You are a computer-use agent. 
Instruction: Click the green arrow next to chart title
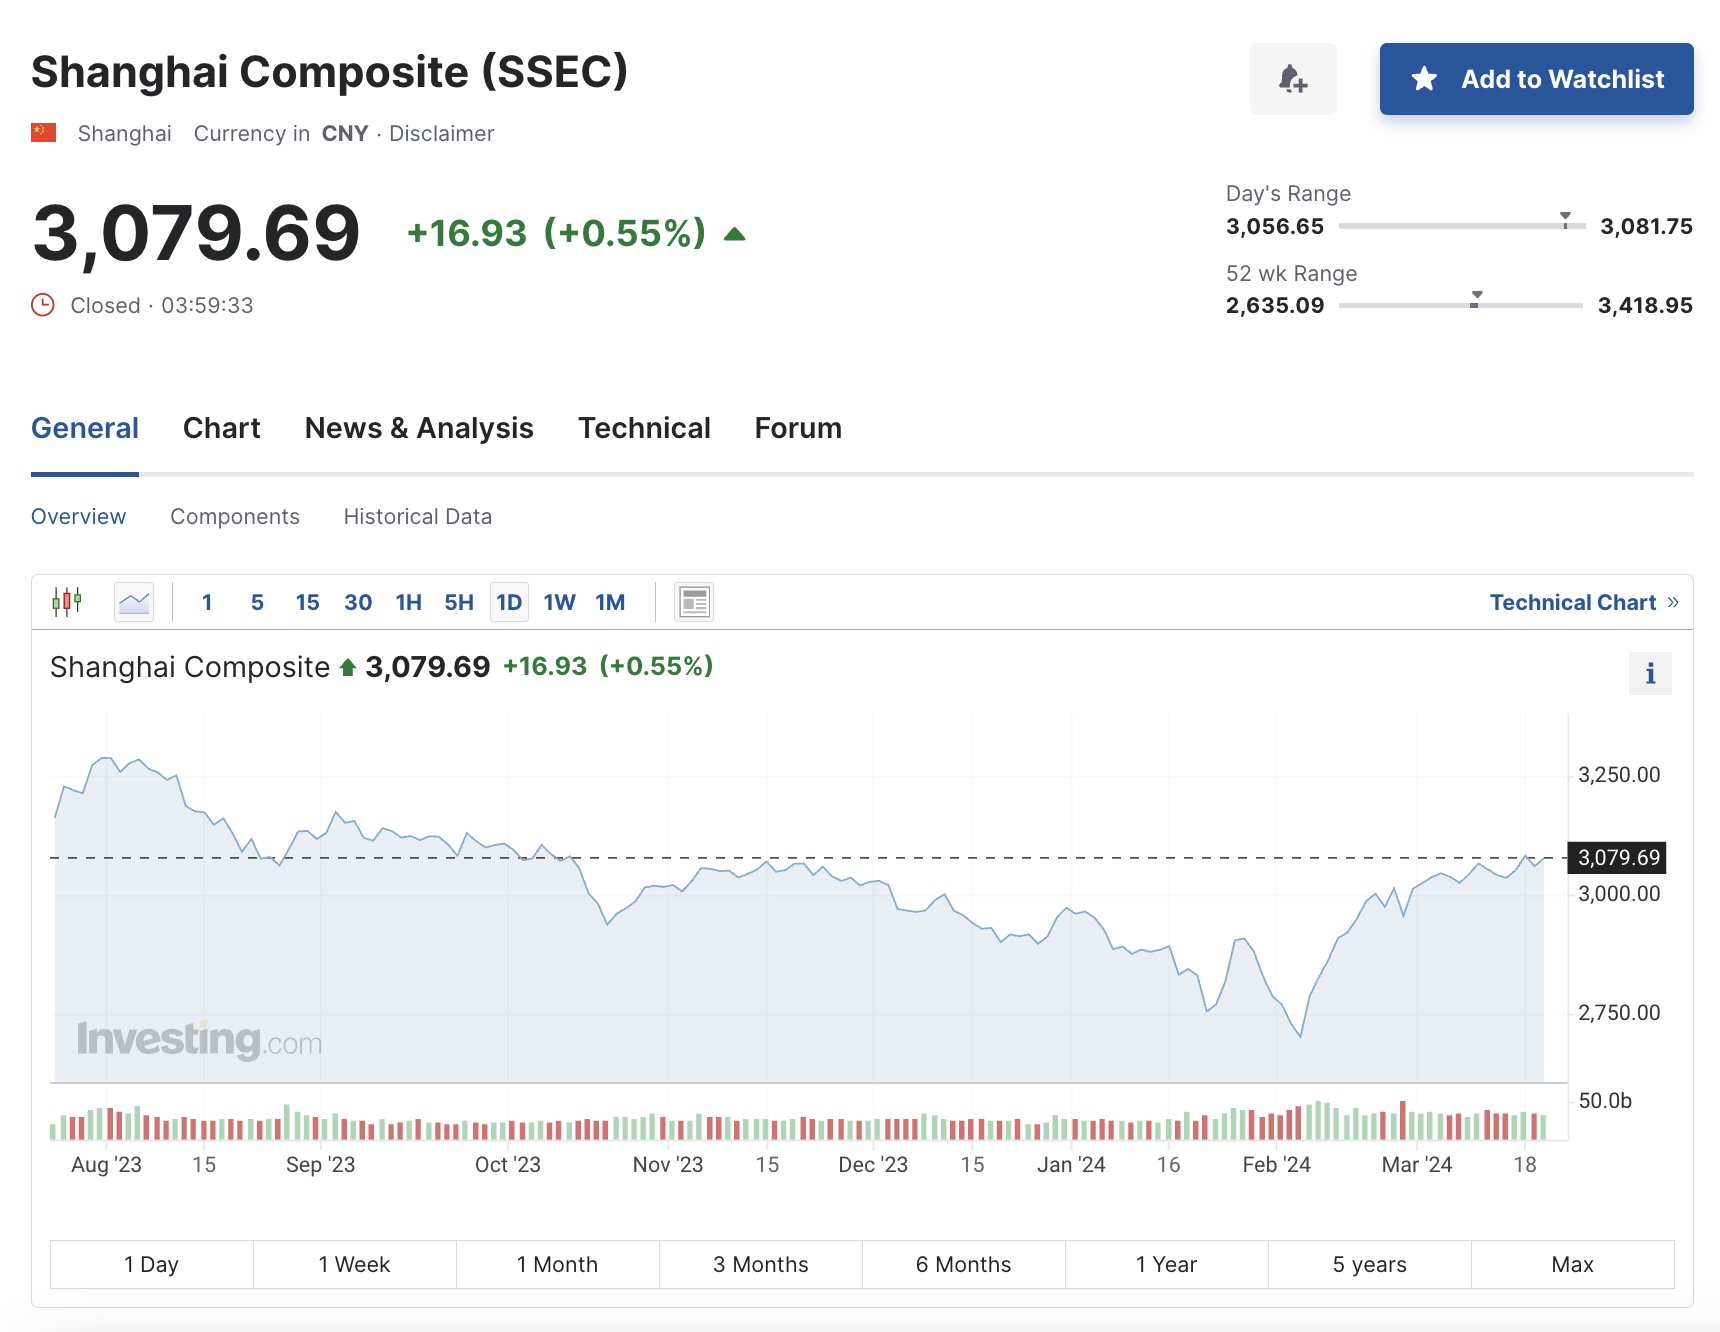(x=348, y=667)
